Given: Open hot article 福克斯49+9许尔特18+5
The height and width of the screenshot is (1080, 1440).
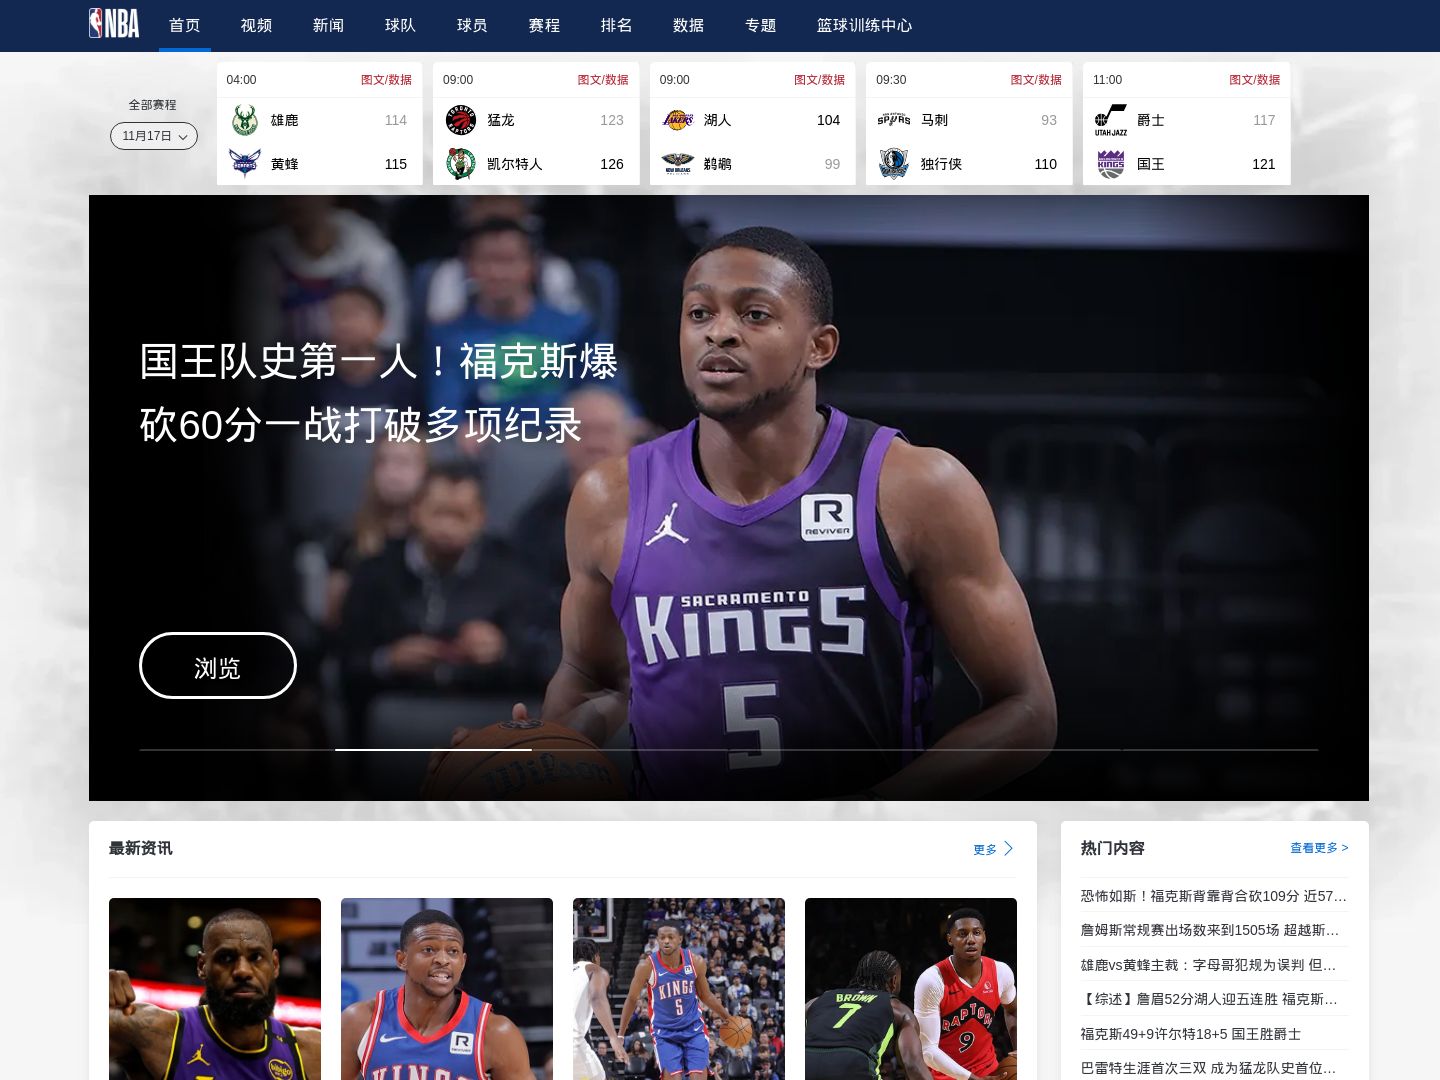Looking at the screenshot, I should [x=1191, y=1034].
